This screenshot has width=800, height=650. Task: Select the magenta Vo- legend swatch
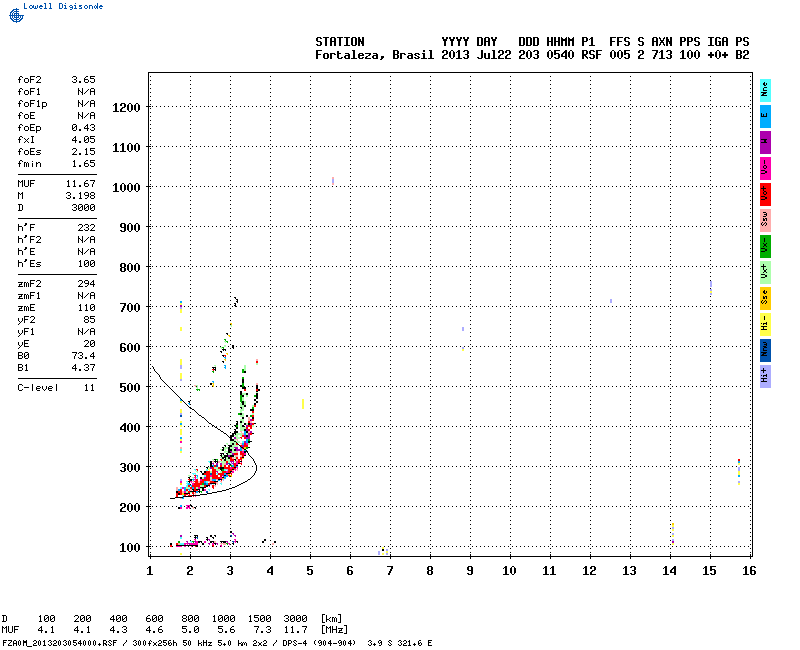(765, 168)
